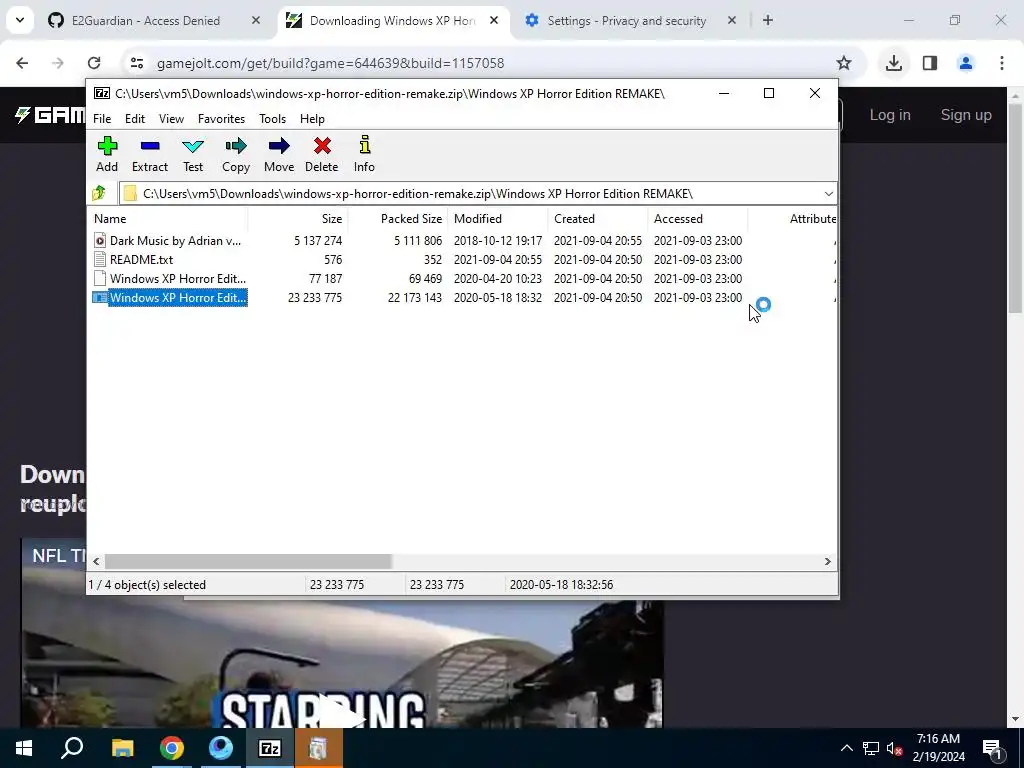
Task: Sort by Created column header
Action: click(x=598, y=219)
